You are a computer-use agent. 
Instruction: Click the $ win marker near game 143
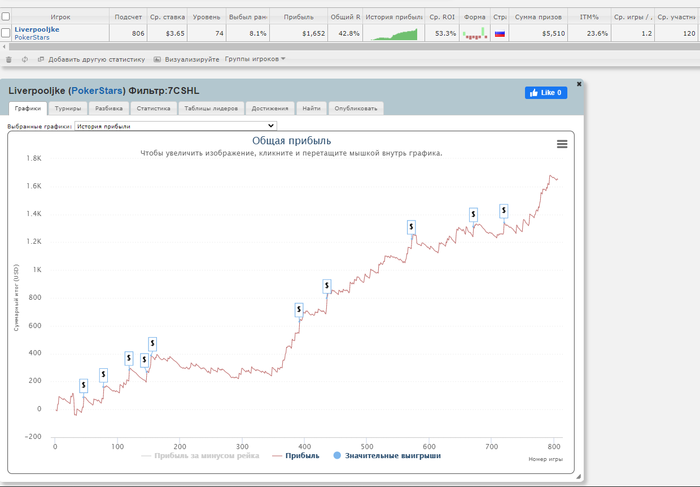tap(144, 360)
